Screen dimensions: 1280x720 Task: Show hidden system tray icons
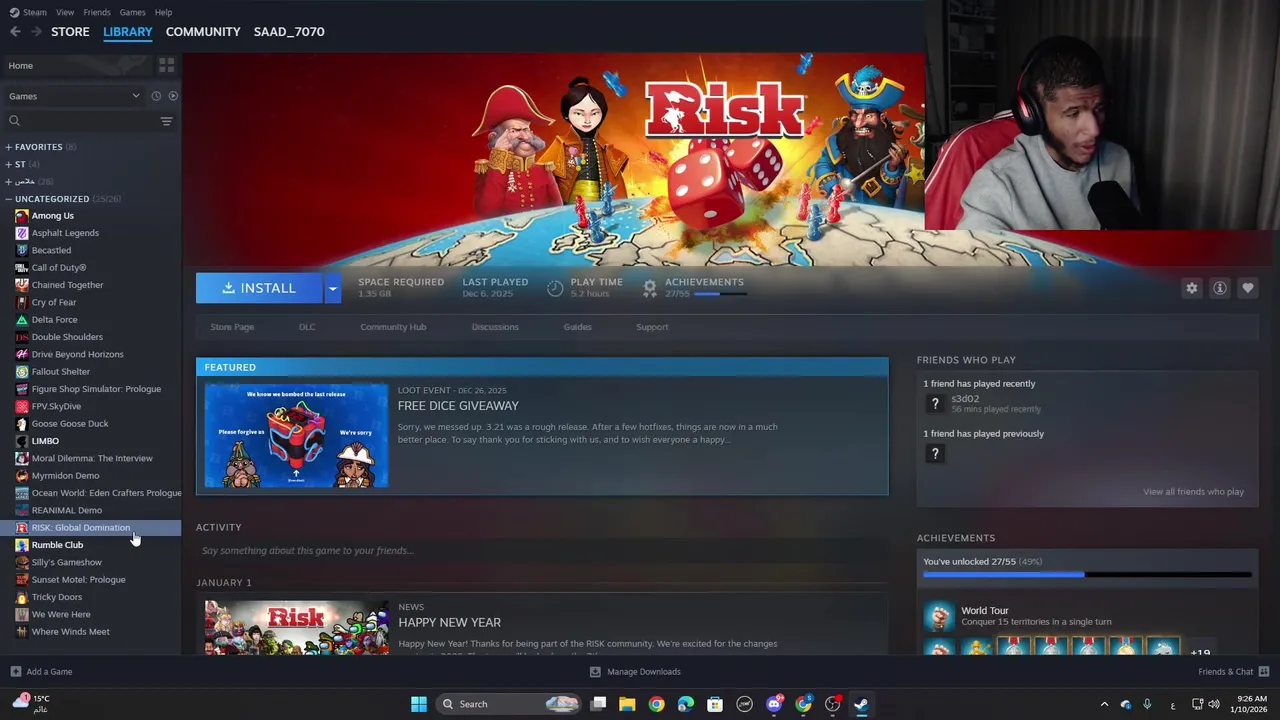[x=1104, y=704]
